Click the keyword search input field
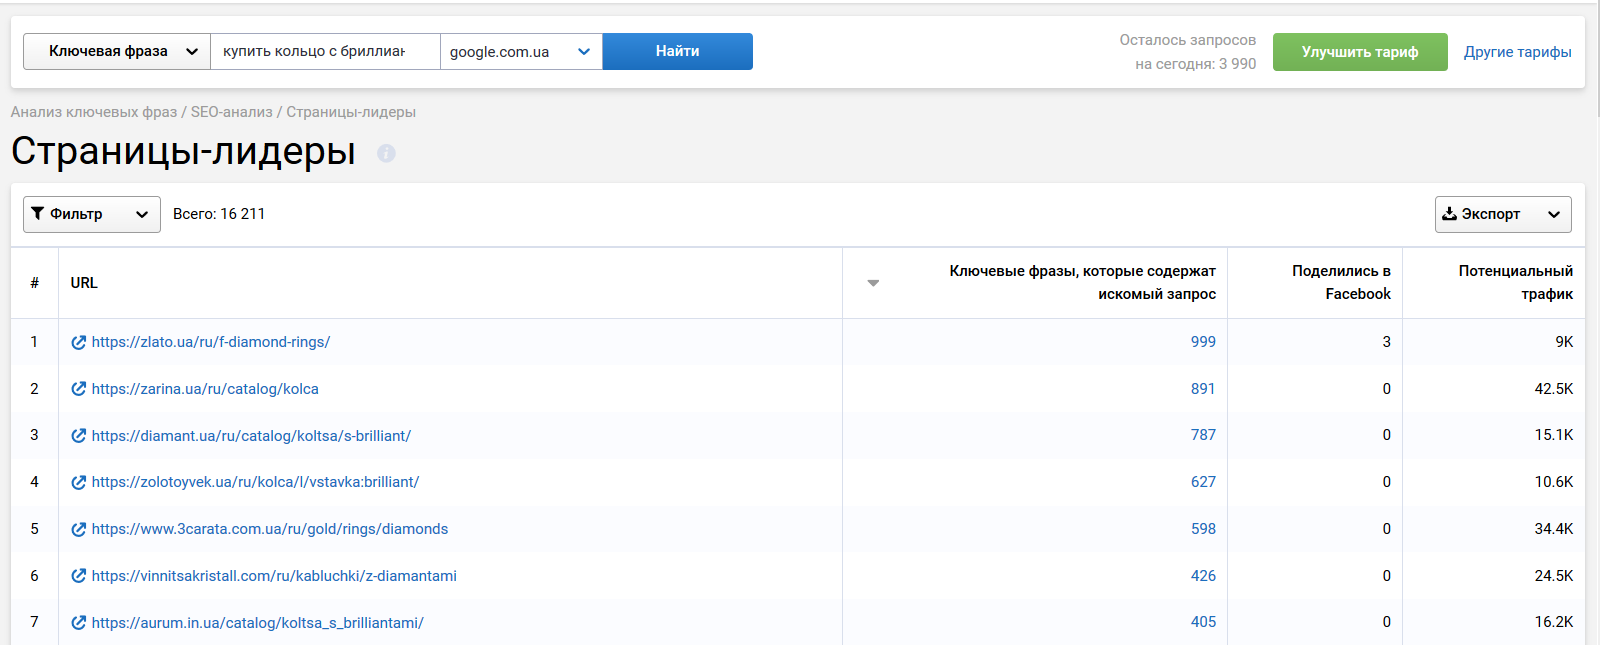The width and height of the screenshot is (1600, 645). pos(324,51)
